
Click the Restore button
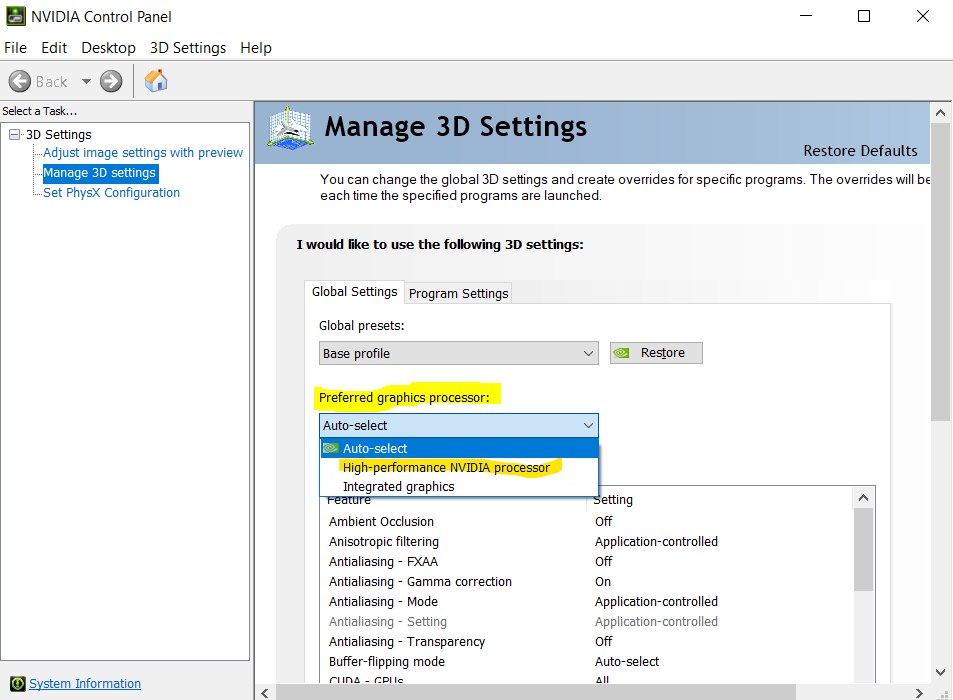(656, 353)
